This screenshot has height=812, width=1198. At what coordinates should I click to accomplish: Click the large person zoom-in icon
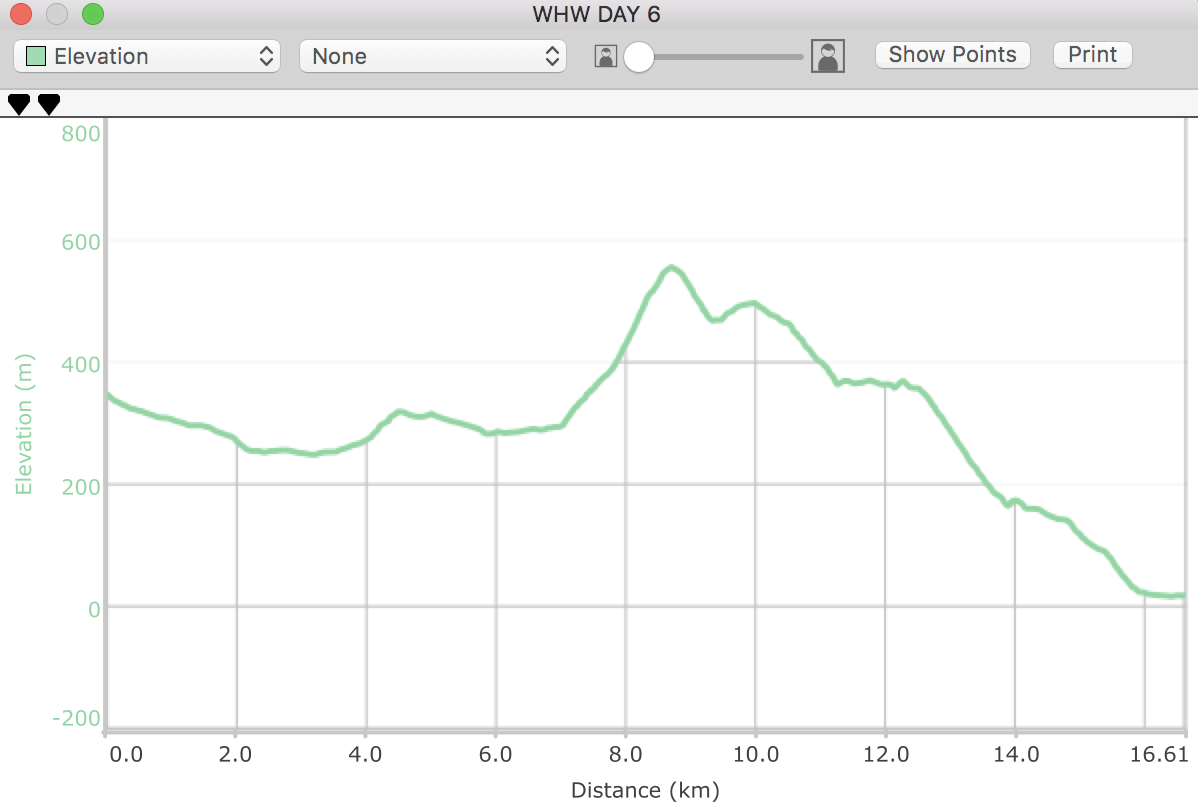tap(828, 56)
